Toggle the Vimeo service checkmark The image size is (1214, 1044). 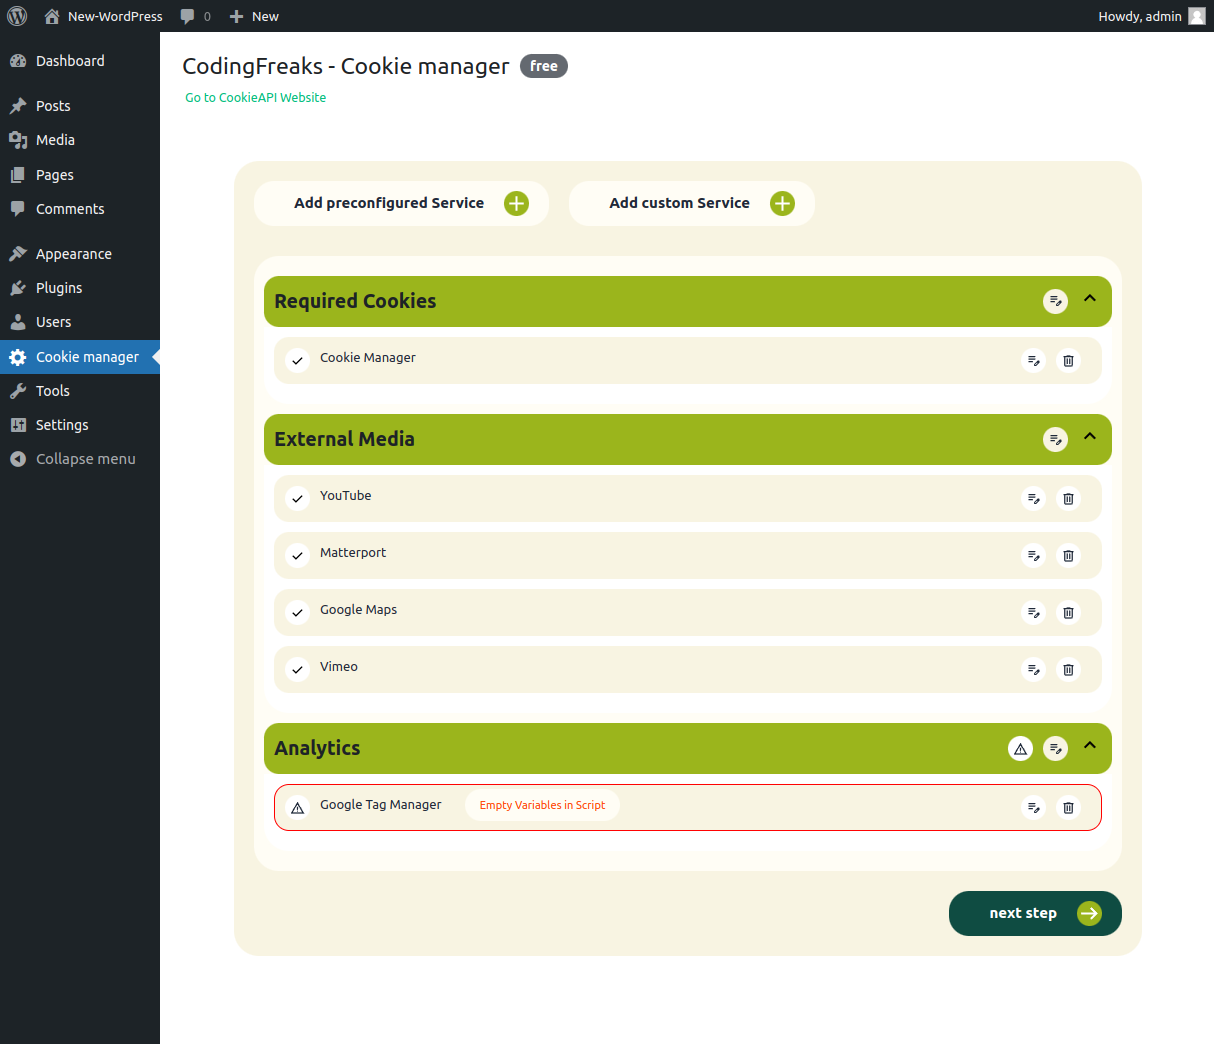click(297, 670)
